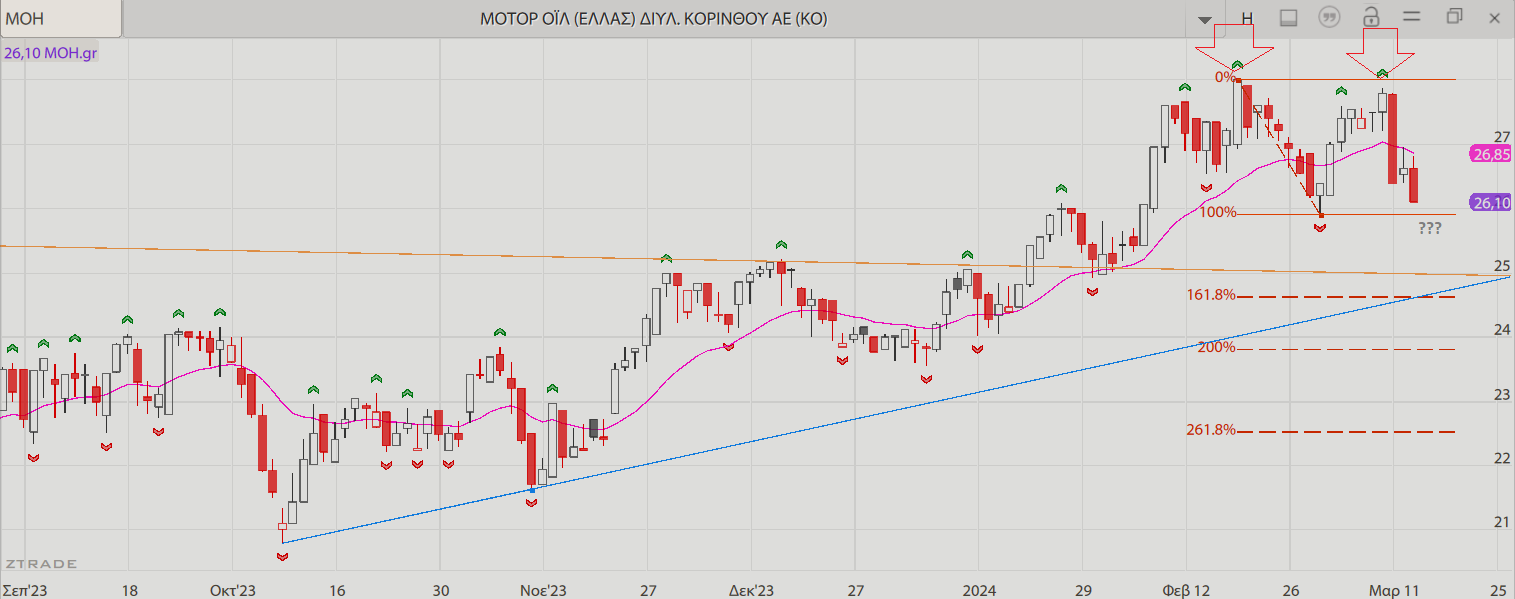Click the Νοε'23 date label
Viewport: 1515px width, 599px height.
click(543, 590)
